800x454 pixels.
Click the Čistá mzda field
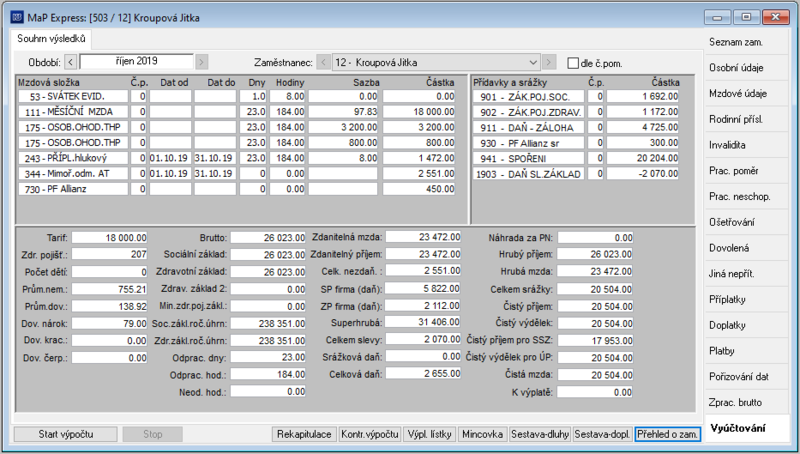[595, 375]
